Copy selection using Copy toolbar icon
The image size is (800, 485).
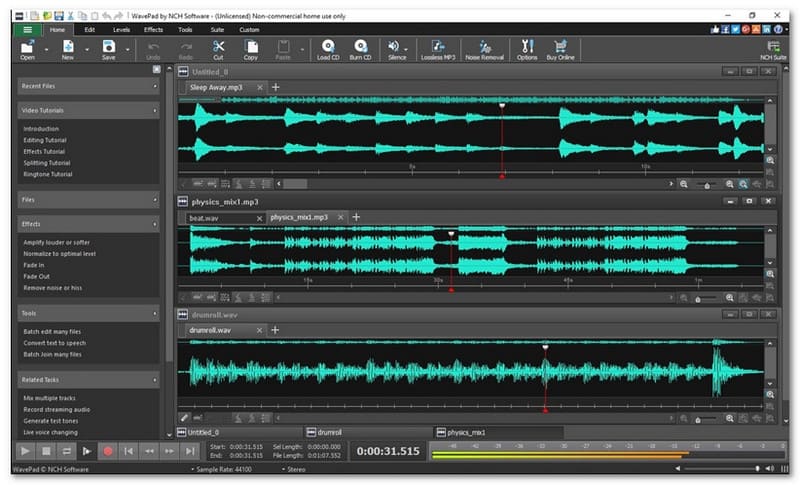pyautogui.click(x=251, y=49)
